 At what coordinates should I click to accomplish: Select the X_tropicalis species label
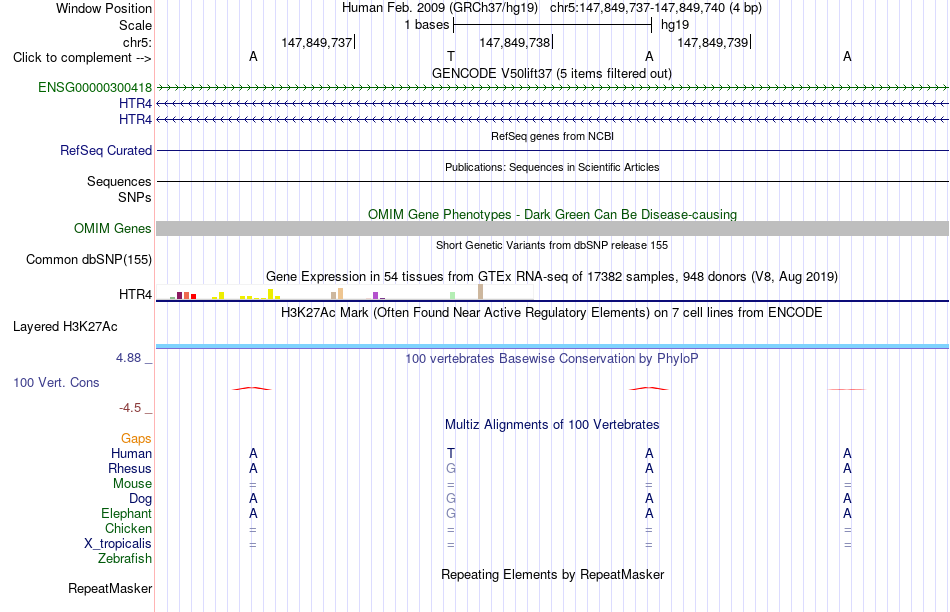[118, 544]
